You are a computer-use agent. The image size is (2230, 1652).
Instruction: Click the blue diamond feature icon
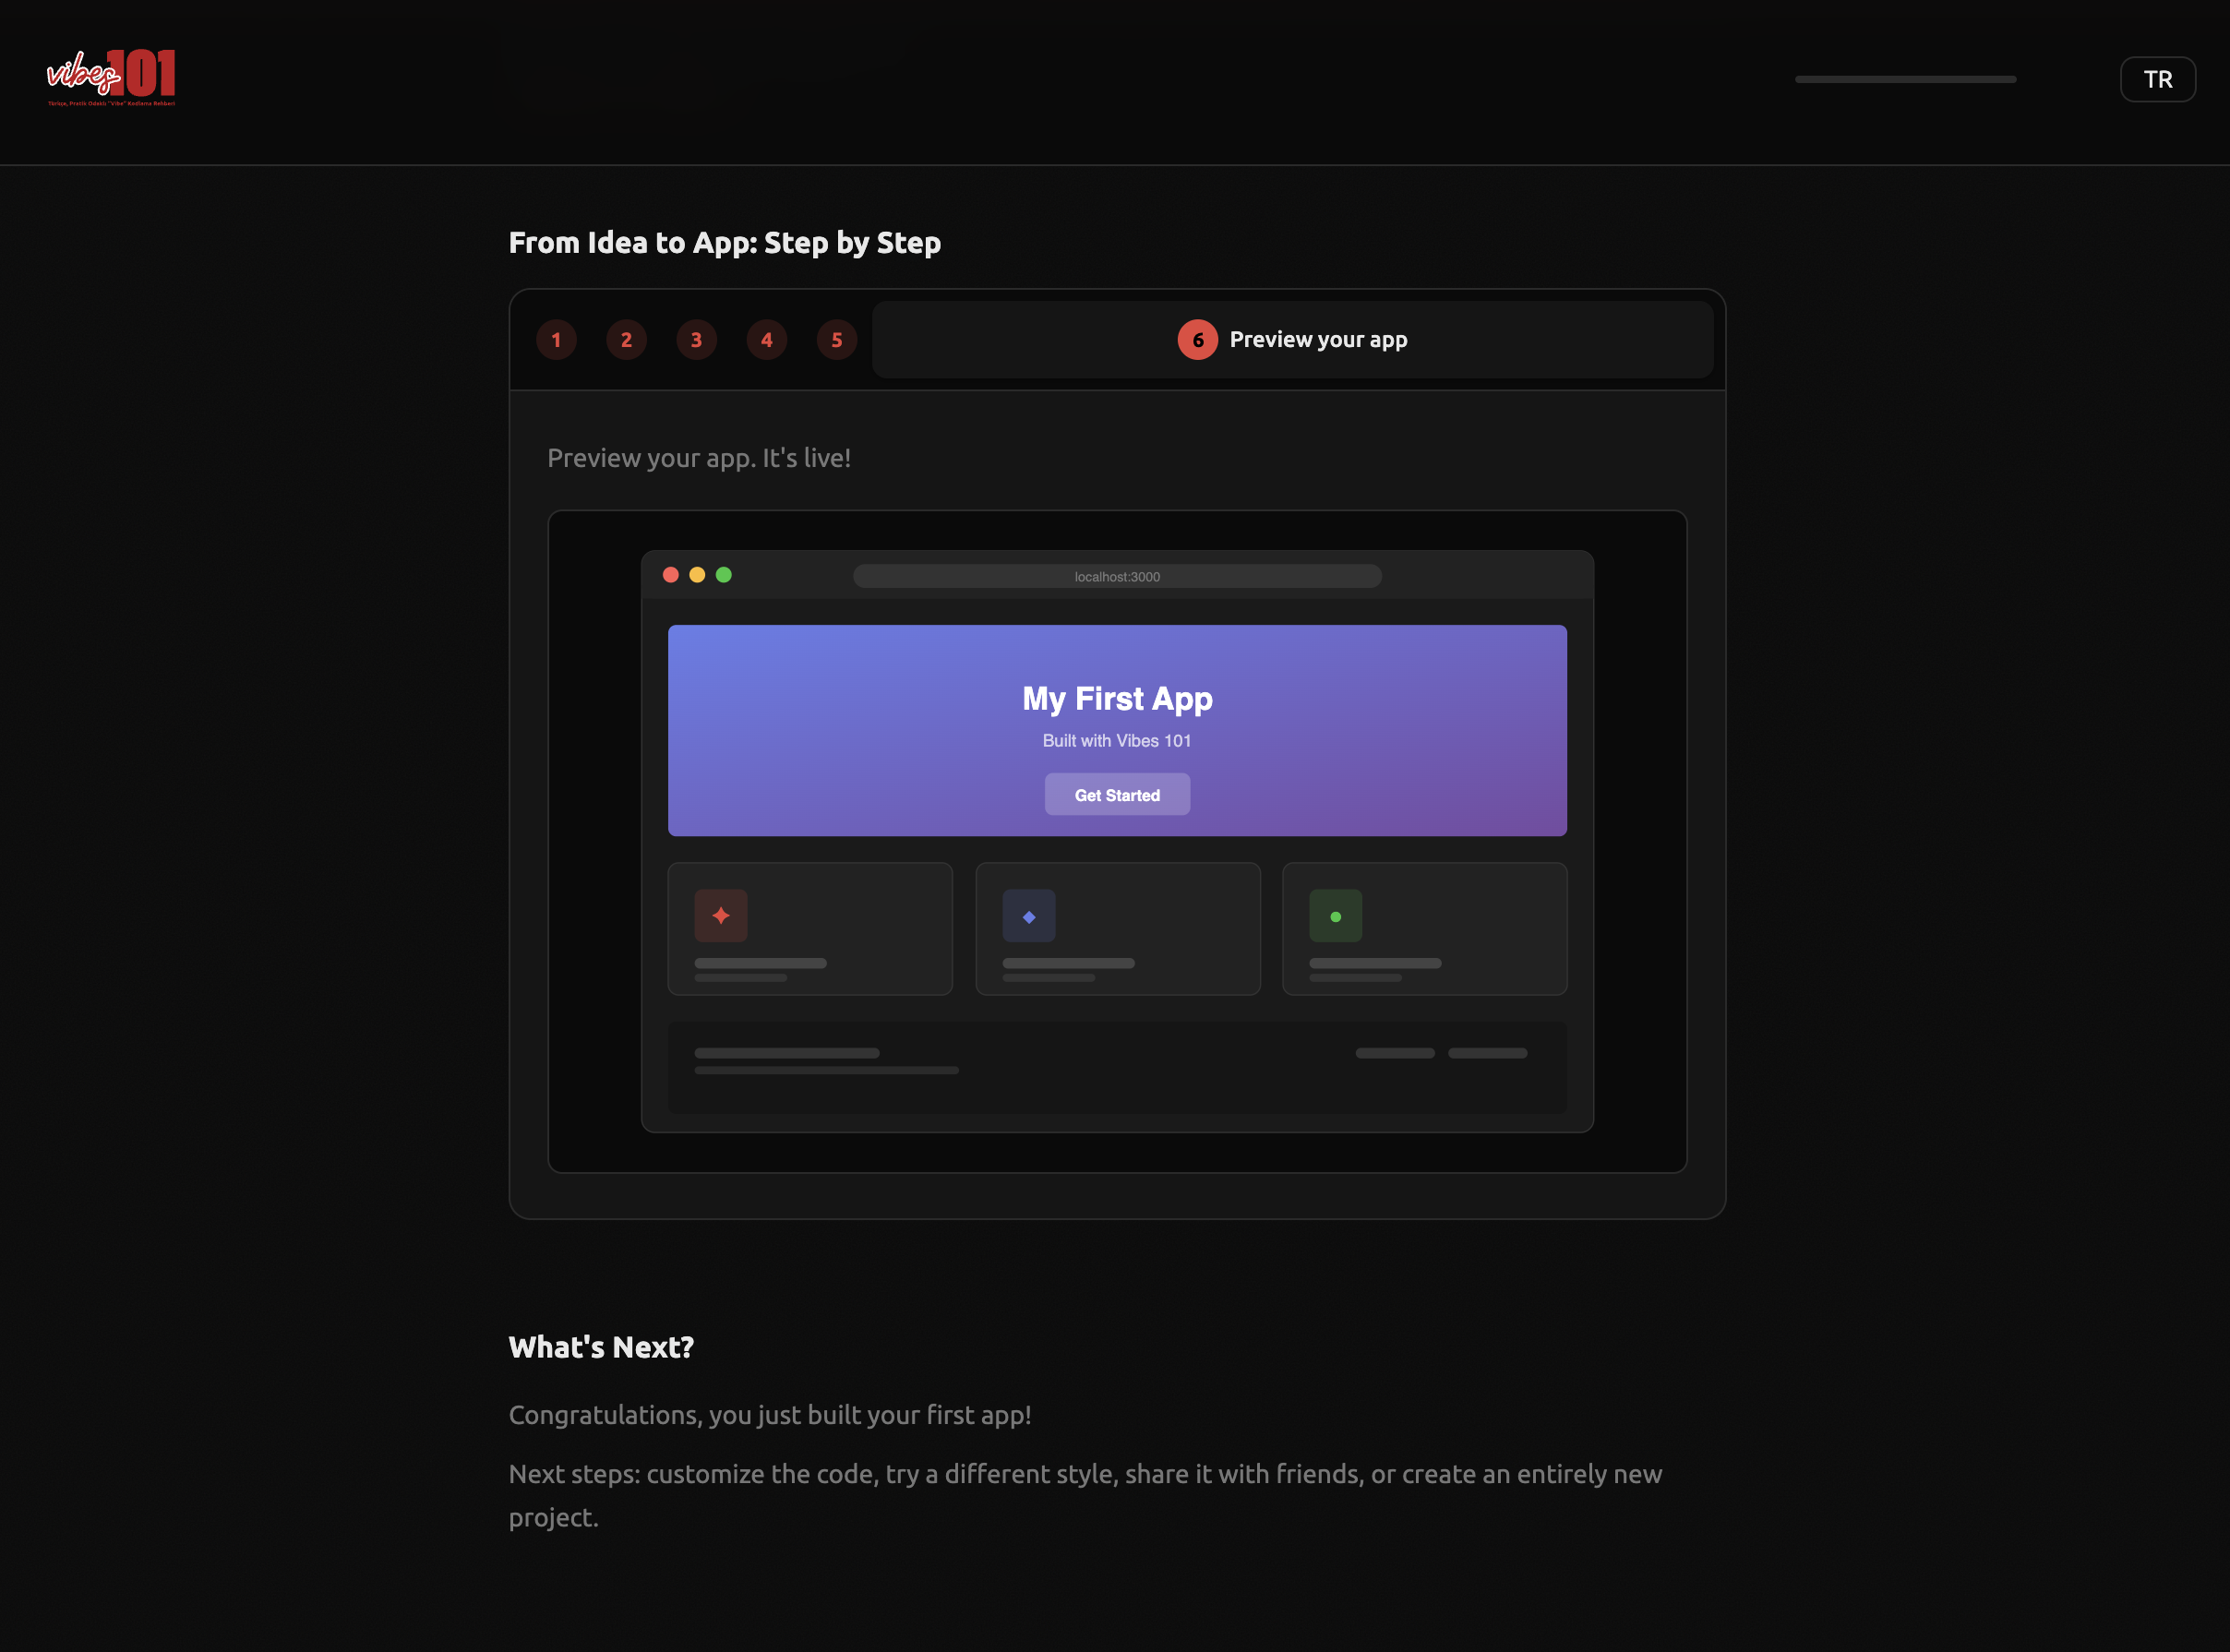(1029, 916)
